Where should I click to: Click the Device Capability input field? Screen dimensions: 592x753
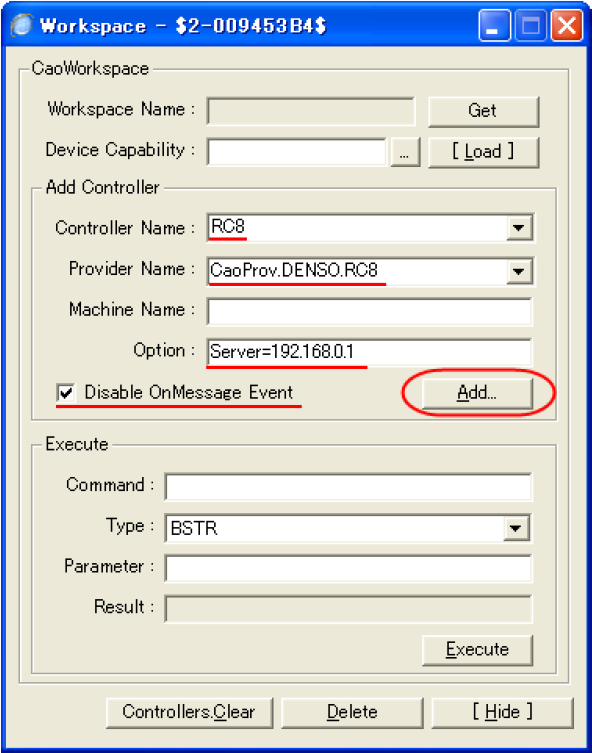click(297, 152)
